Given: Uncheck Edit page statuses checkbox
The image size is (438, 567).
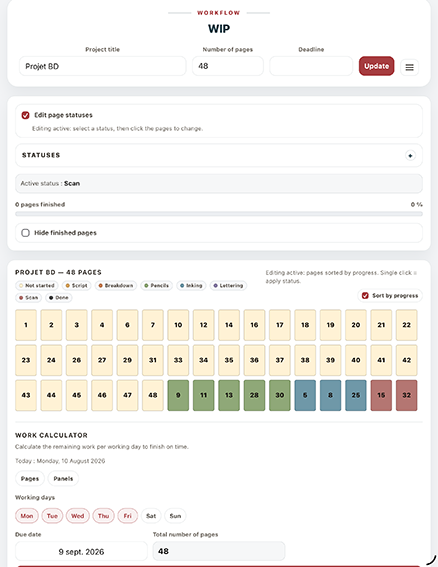Looking at the screenshot, I should pos(25,115).
